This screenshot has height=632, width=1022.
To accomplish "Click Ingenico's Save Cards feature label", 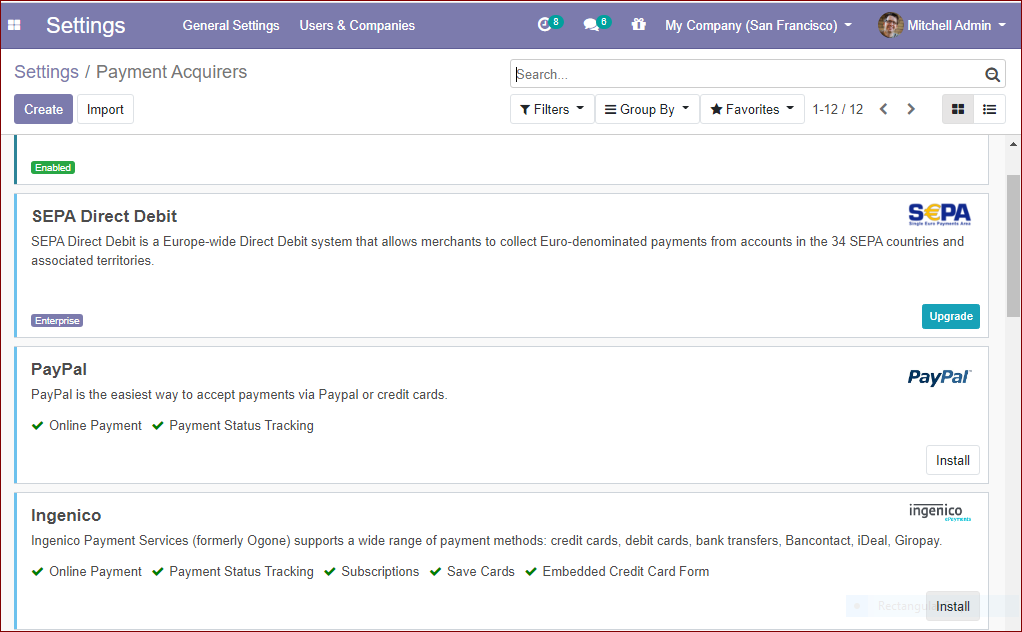I will (x=480, y=571).
